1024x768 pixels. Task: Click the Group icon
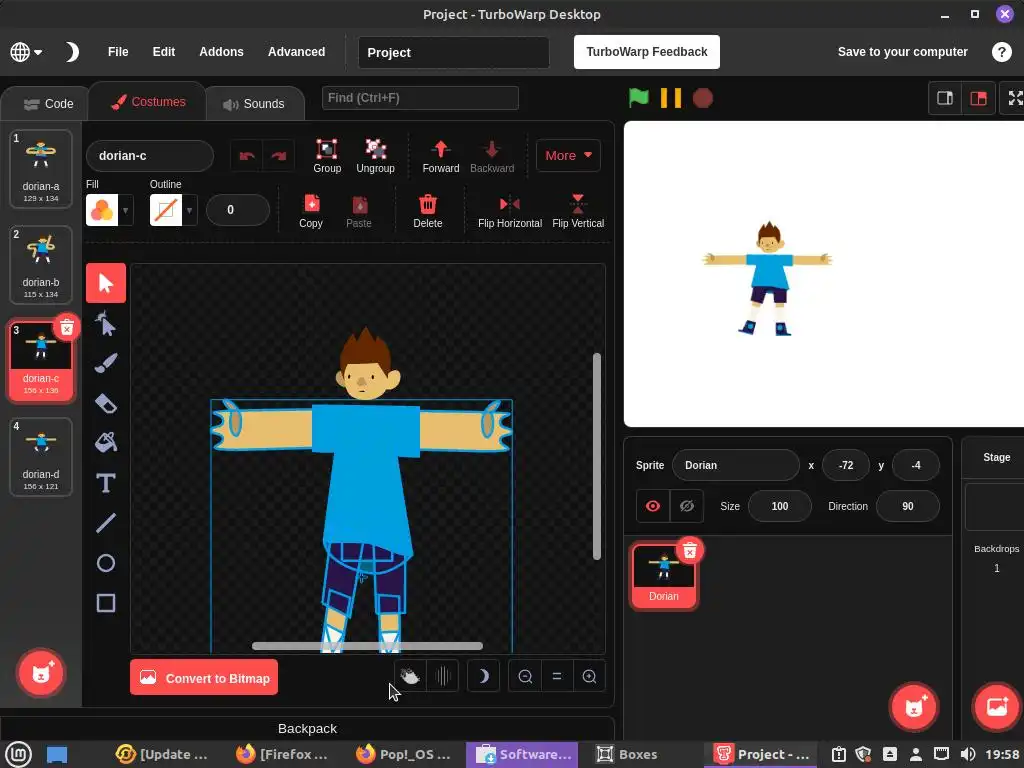tap(327, 155)
